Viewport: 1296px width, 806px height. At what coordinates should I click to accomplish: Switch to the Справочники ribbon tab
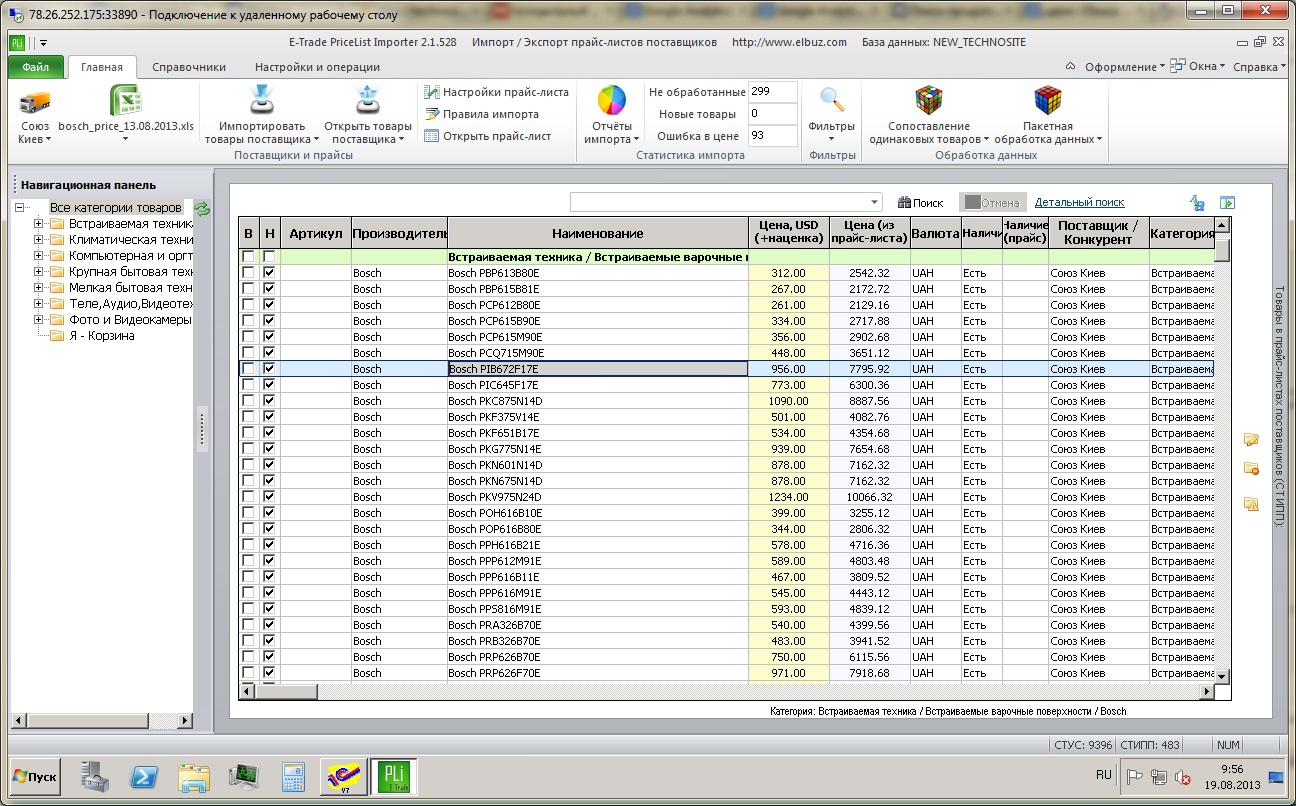click(x=189, y=68)
